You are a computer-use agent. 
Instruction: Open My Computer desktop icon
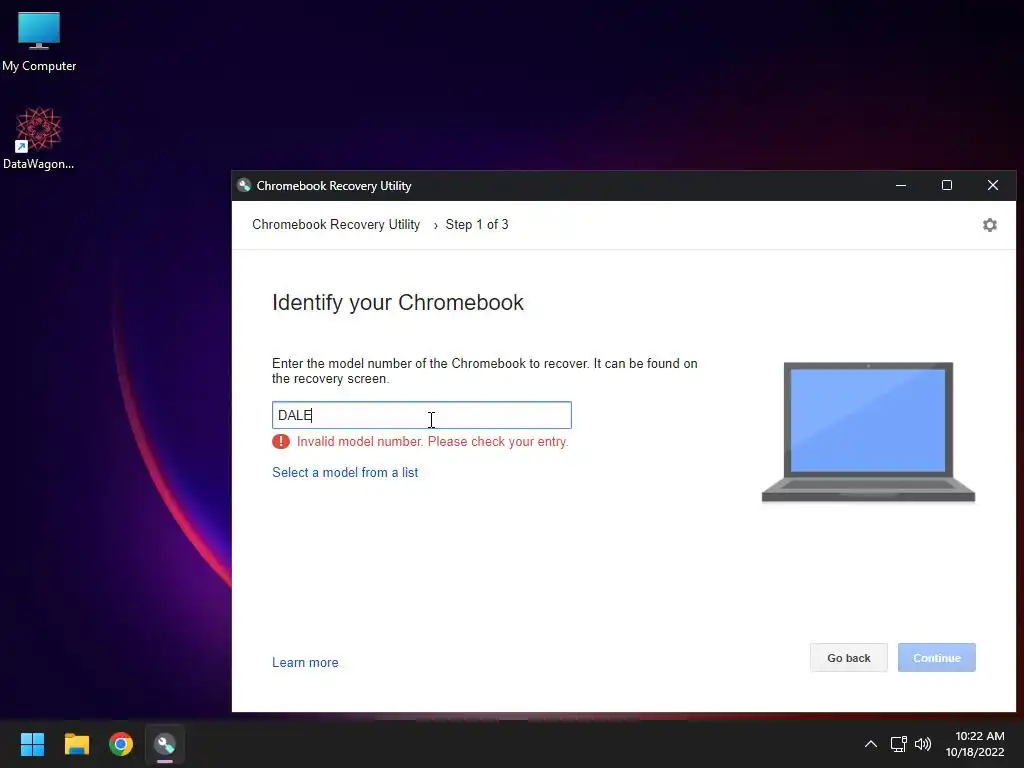coord(39,41)
